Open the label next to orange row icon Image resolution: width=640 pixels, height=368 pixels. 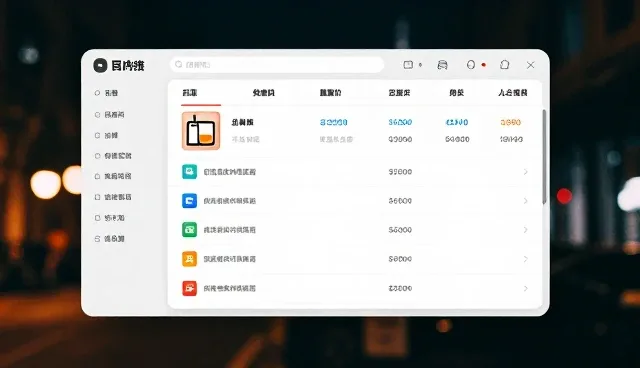click(x=230, y=259)
